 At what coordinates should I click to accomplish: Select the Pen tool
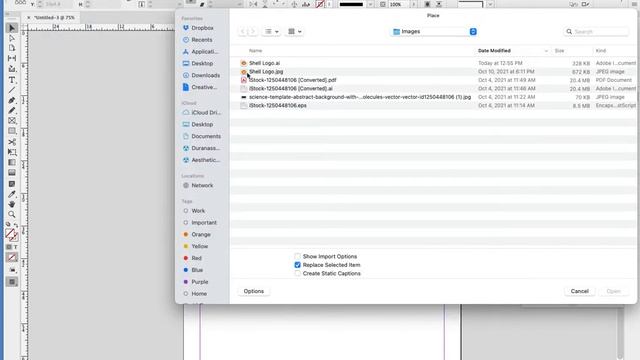coord(12,100)
